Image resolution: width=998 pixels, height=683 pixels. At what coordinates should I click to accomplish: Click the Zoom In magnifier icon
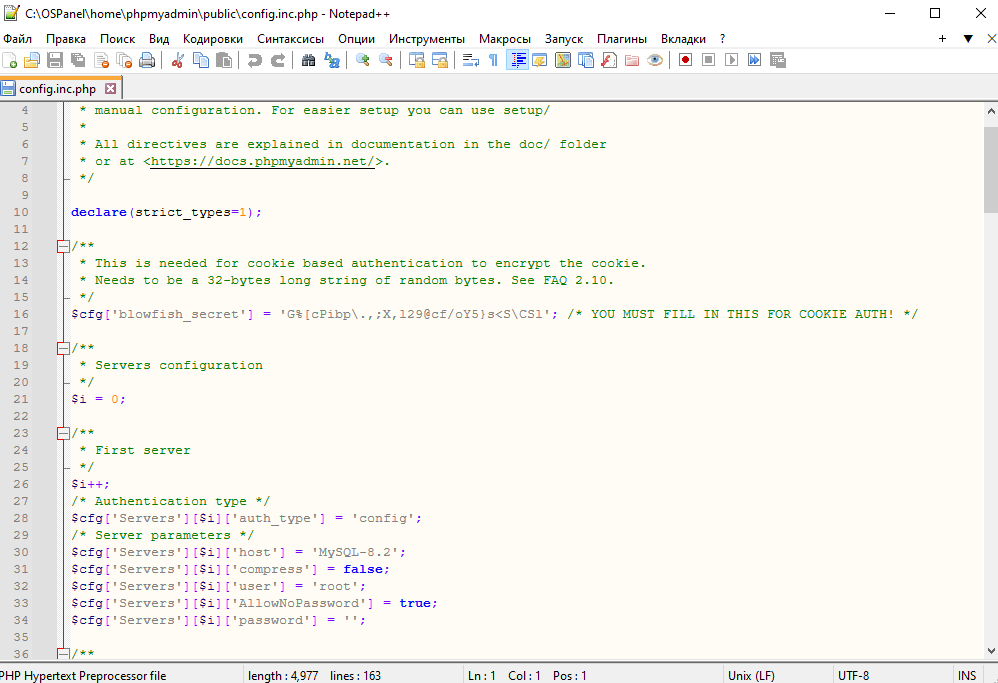[x=363, y=60]
